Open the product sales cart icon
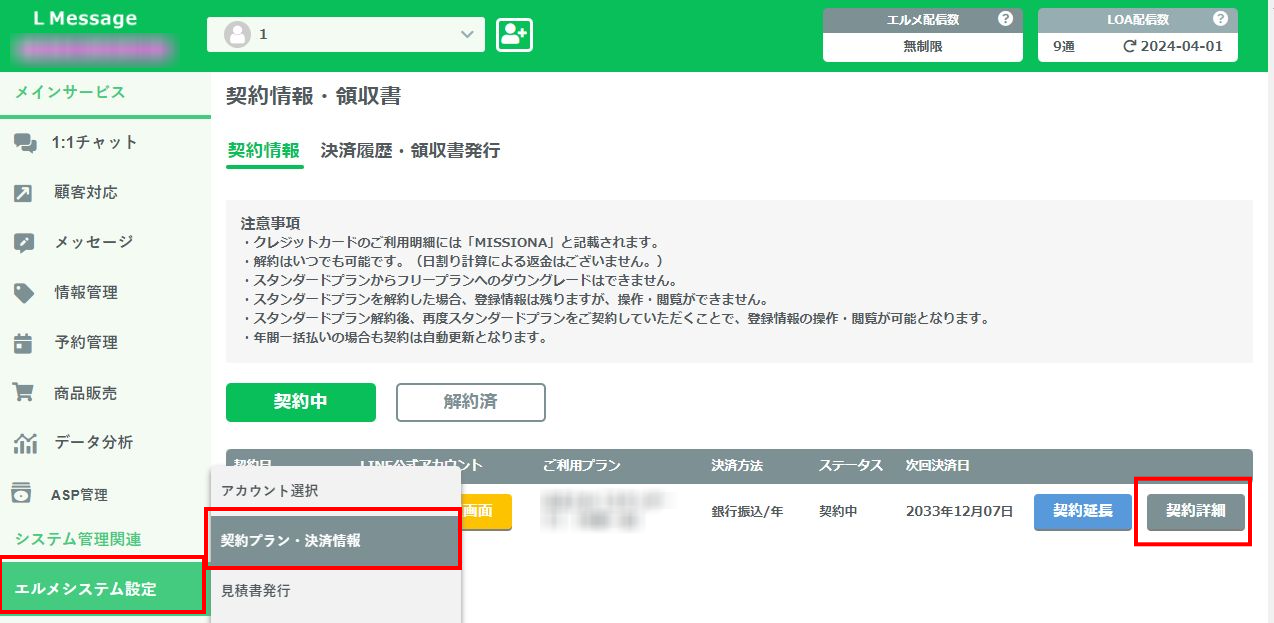The image size is (1274, 623). (x=24, y=392)
